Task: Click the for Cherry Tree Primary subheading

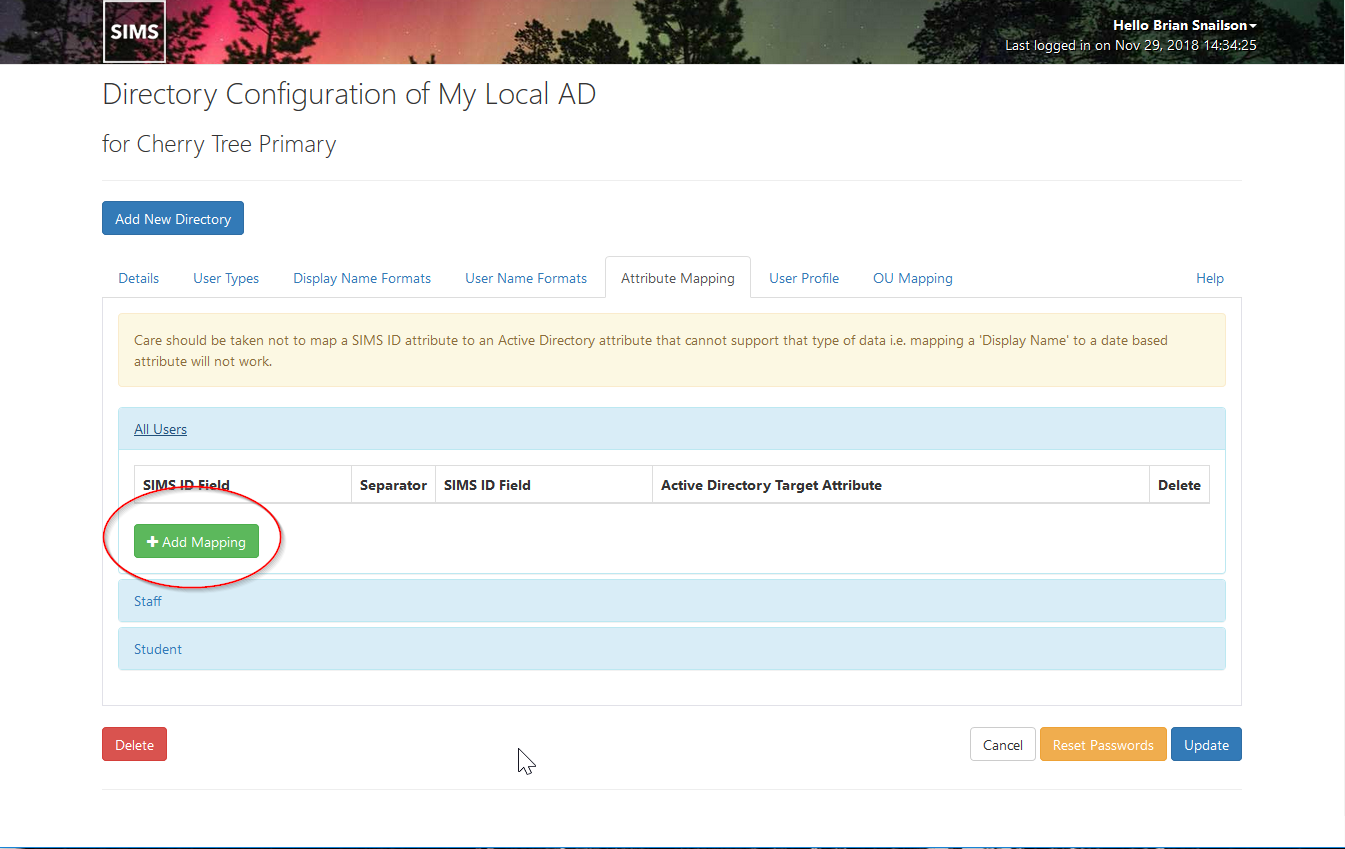Action: coord(219,144)
